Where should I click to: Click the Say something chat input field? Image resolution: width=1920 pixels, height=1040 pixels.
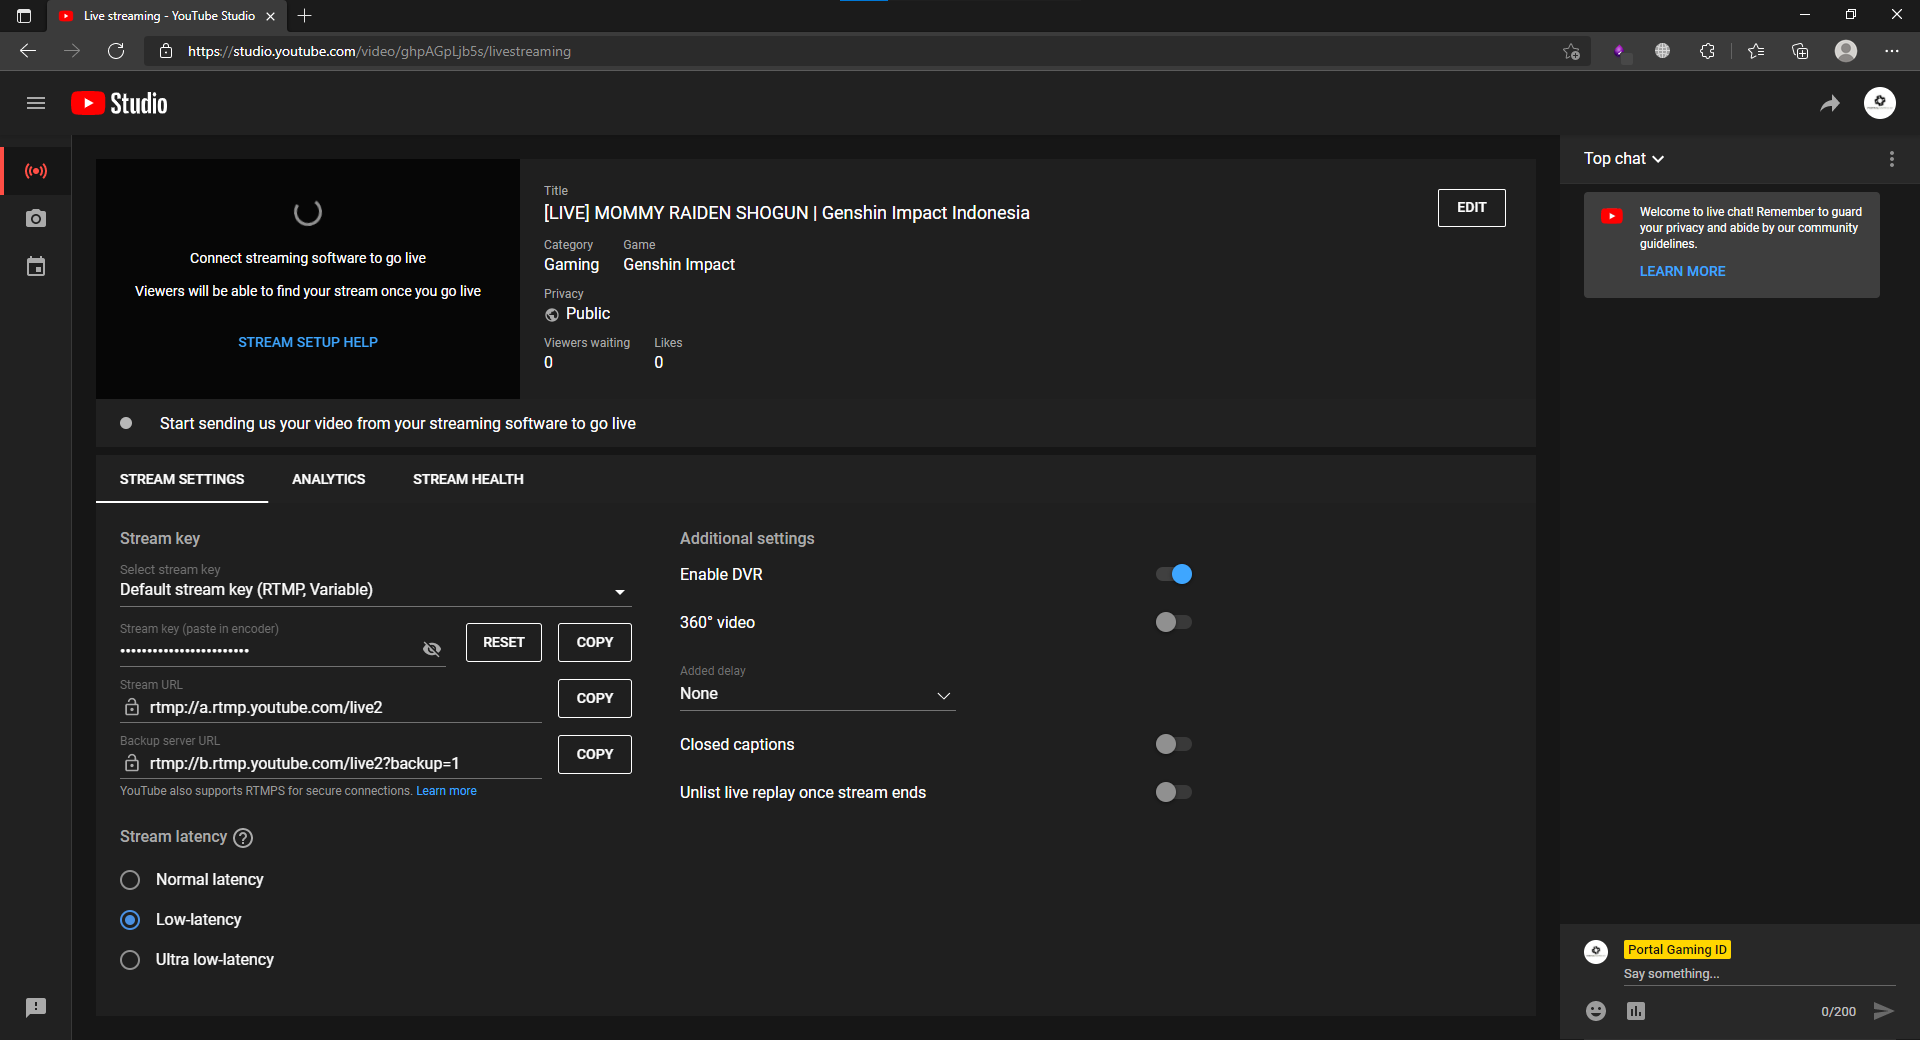click(1756, 974)
